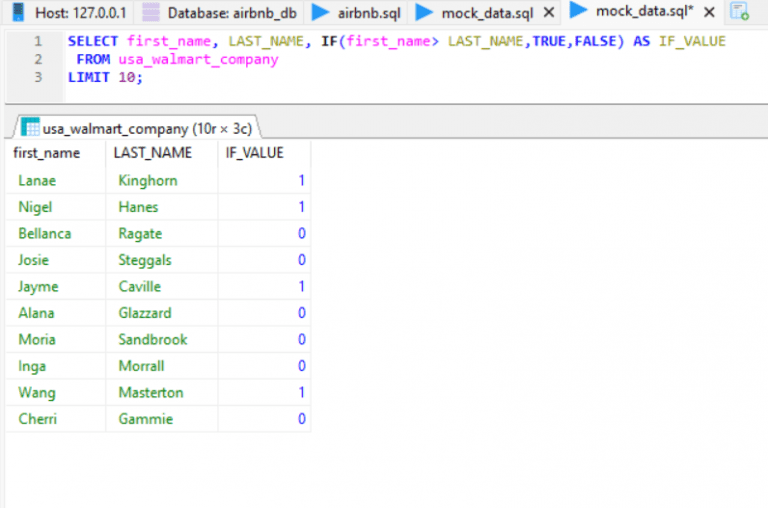The image size is (768, 508).
Task: Switch to Database: airbnb_db tab
Action: pyautogui.click(x=220, y=12)
